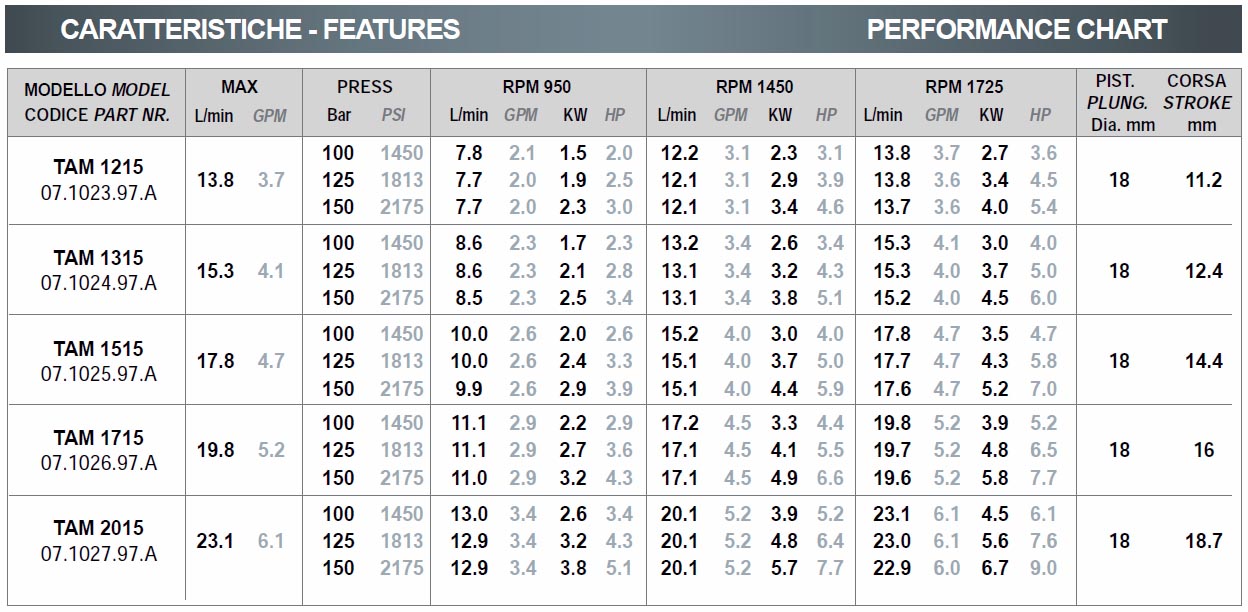Select the RPM 950 column header
1248x612 pixels.
pos(537,87)
